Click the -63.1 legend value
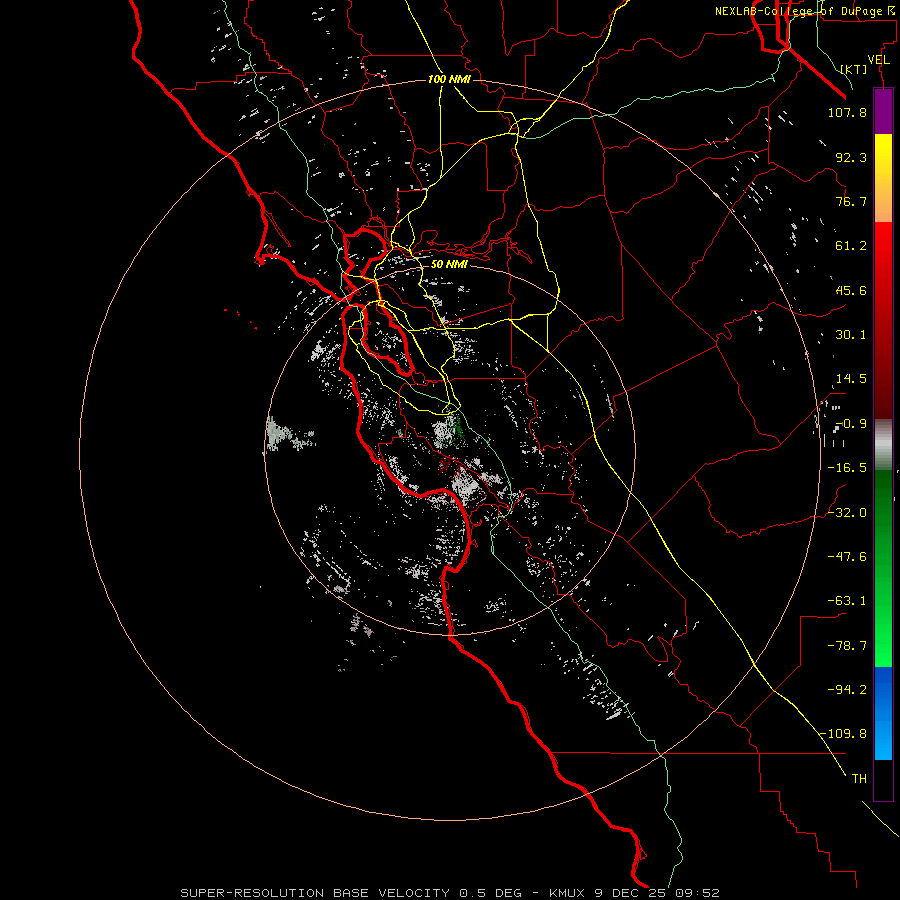This screenshot has width=900, height=900. coord(847,601)
